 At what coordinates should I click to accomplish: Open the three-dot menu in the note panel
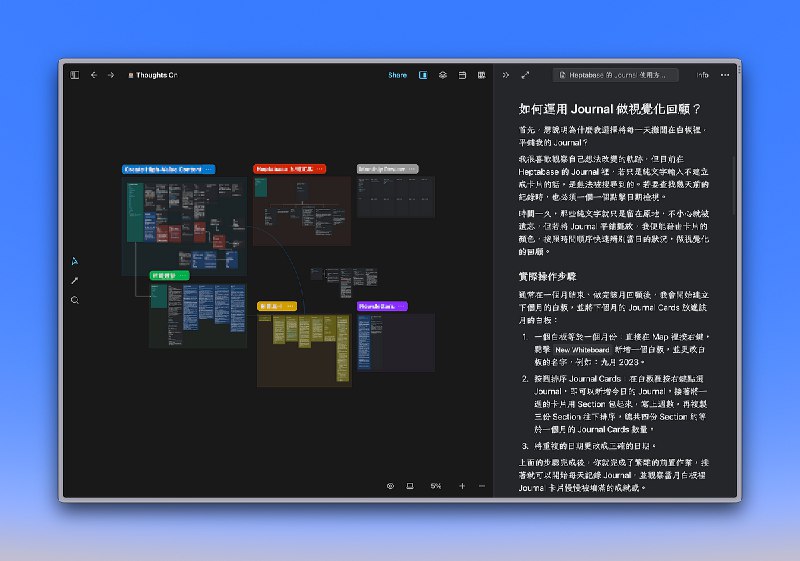coord(725,75)
